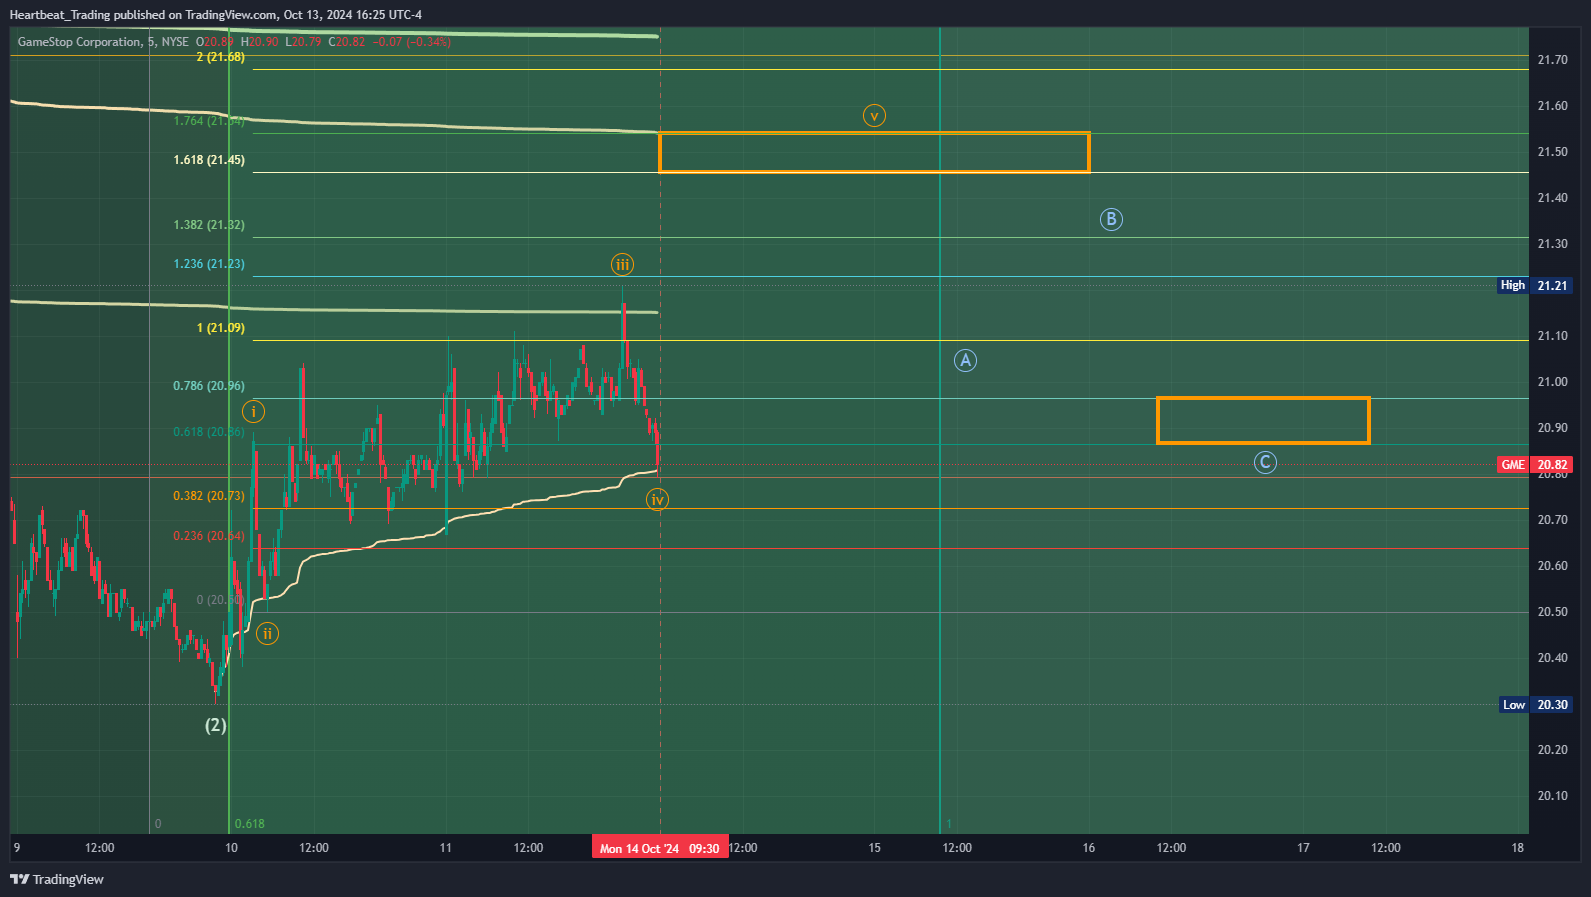This screenshot has height=897, width=1591.
Task: Click day 10 on the time axis
Action: coord(231,848)
